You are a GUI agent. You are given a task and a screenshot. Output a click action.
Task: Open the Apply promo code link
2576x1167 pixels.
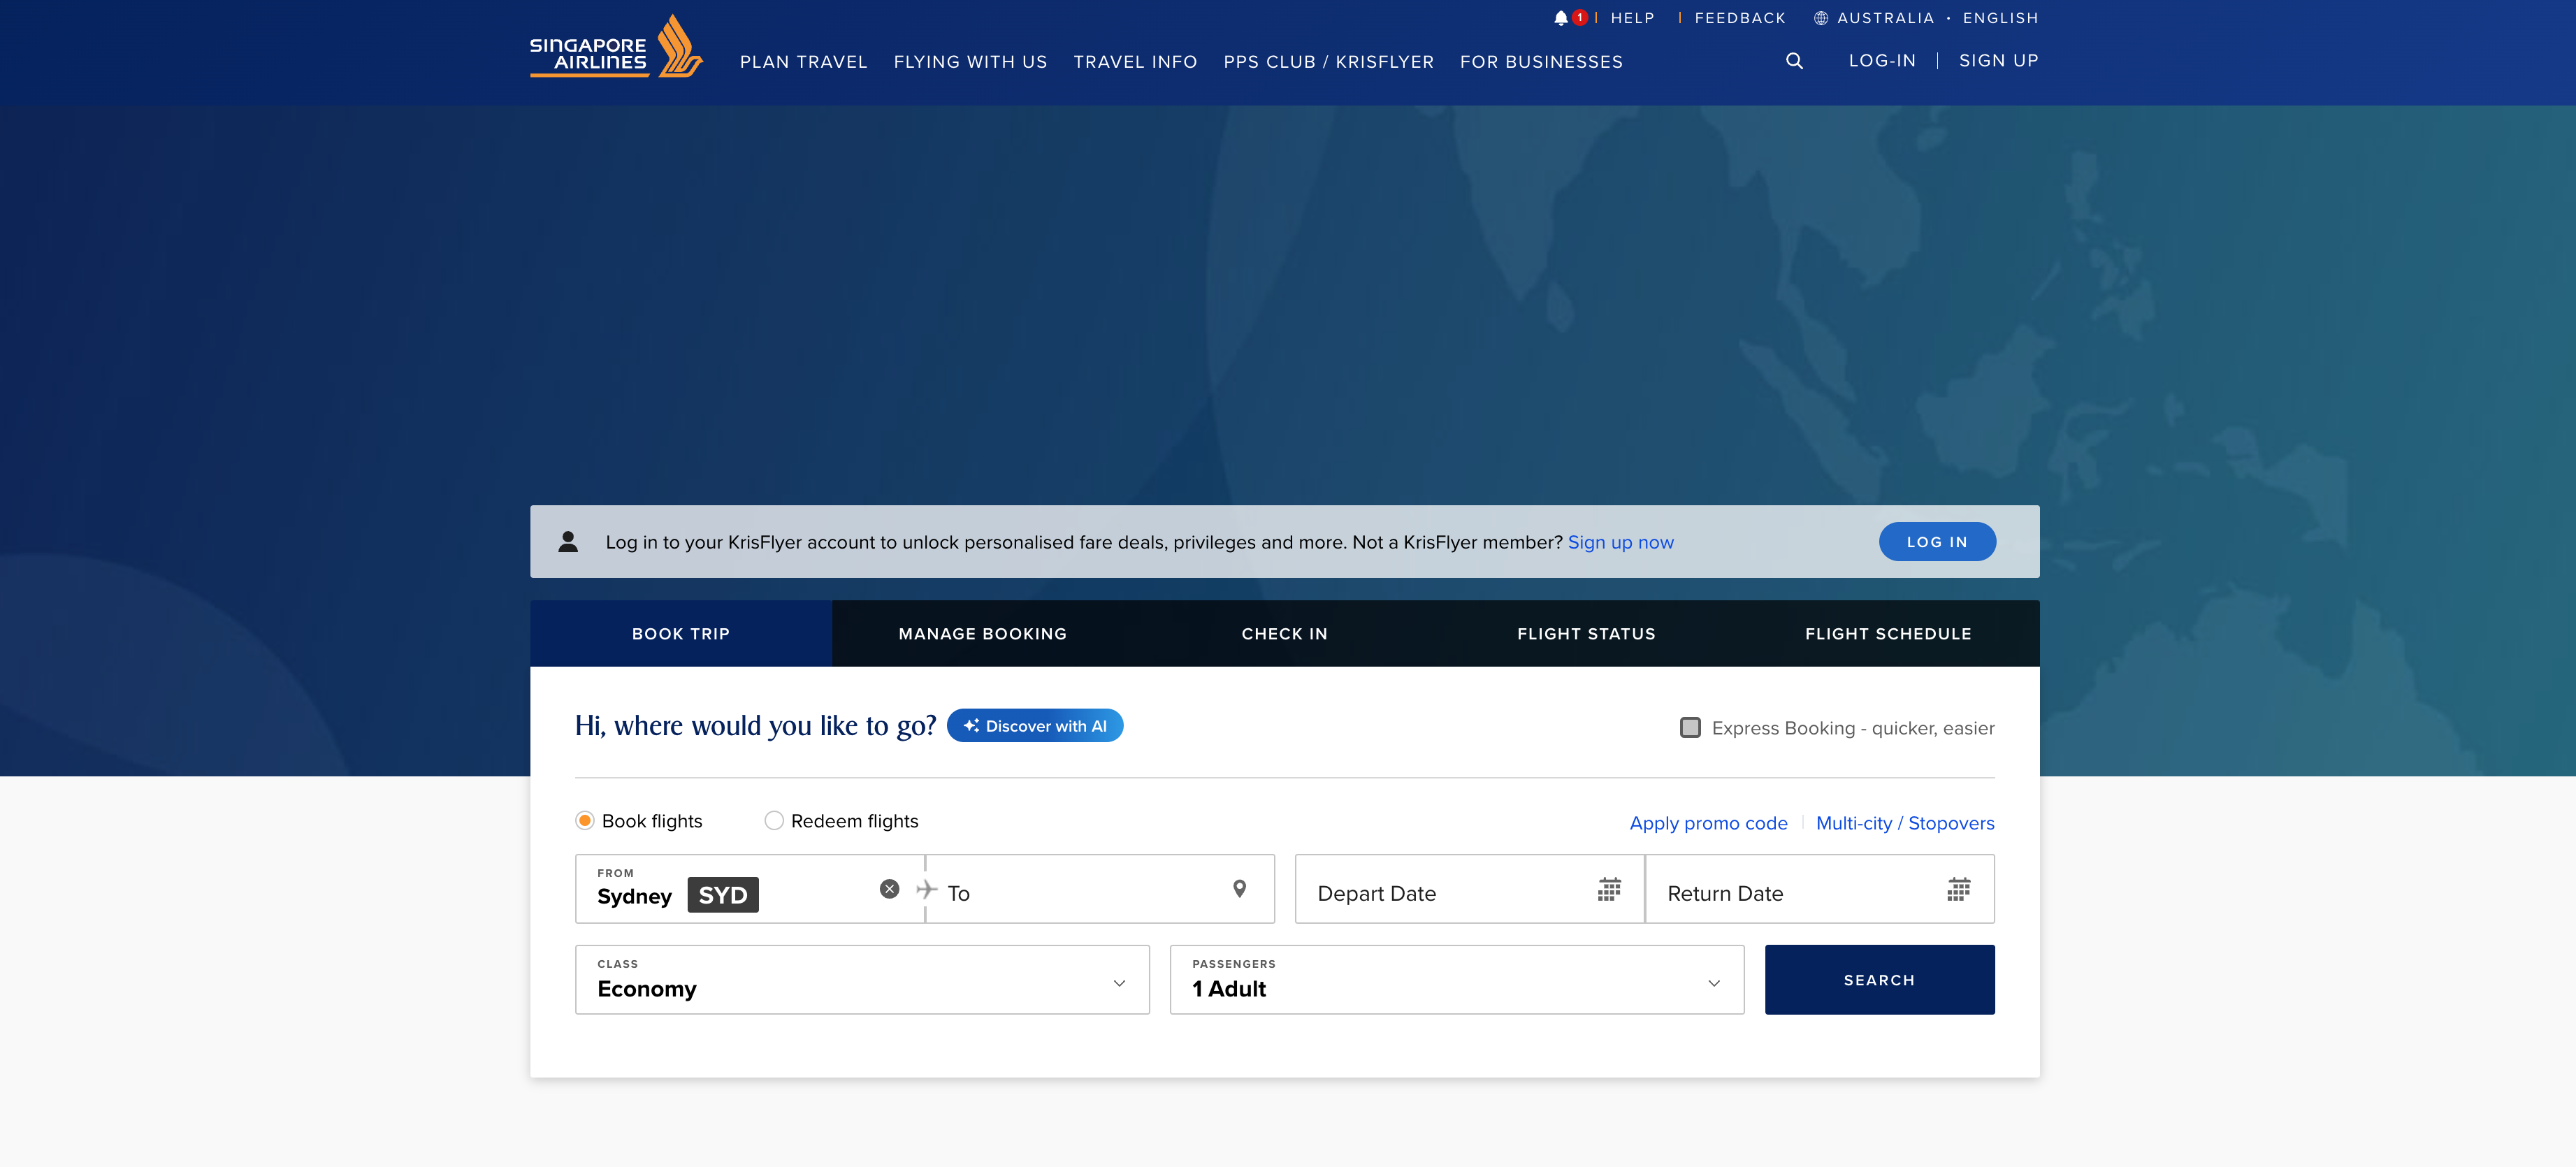[1708, 823]
